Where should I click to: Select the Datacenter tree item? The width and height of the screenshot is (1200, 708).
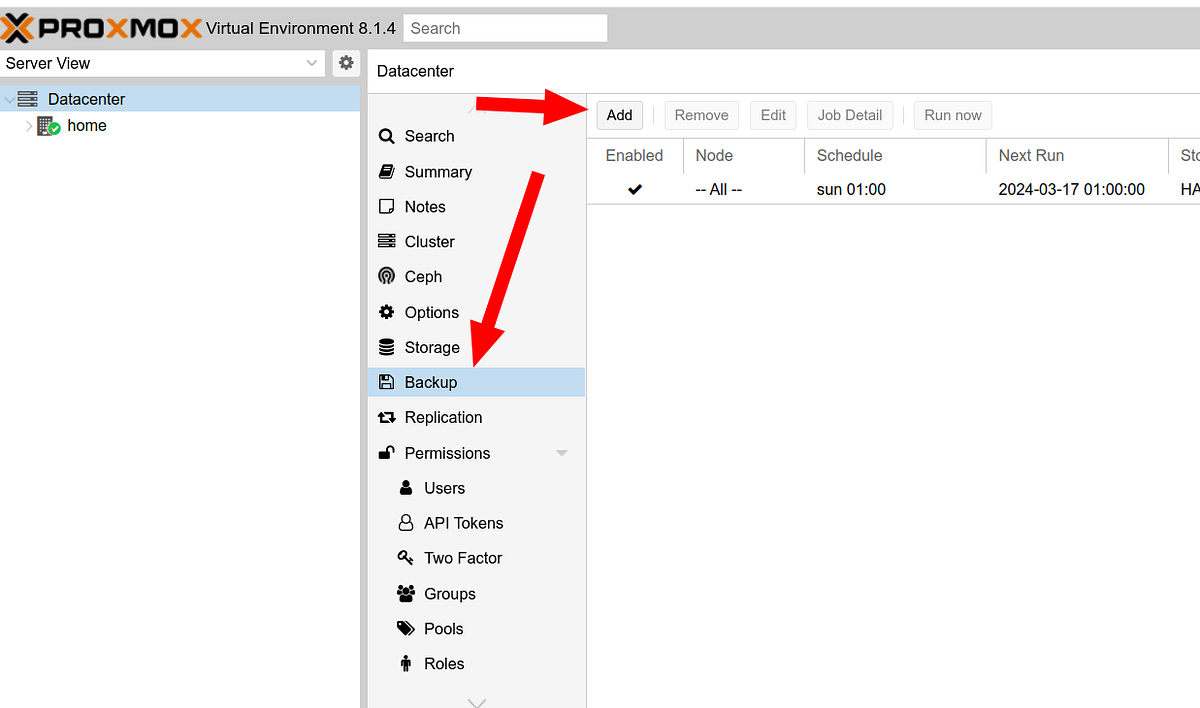click(x=84, y=99)
